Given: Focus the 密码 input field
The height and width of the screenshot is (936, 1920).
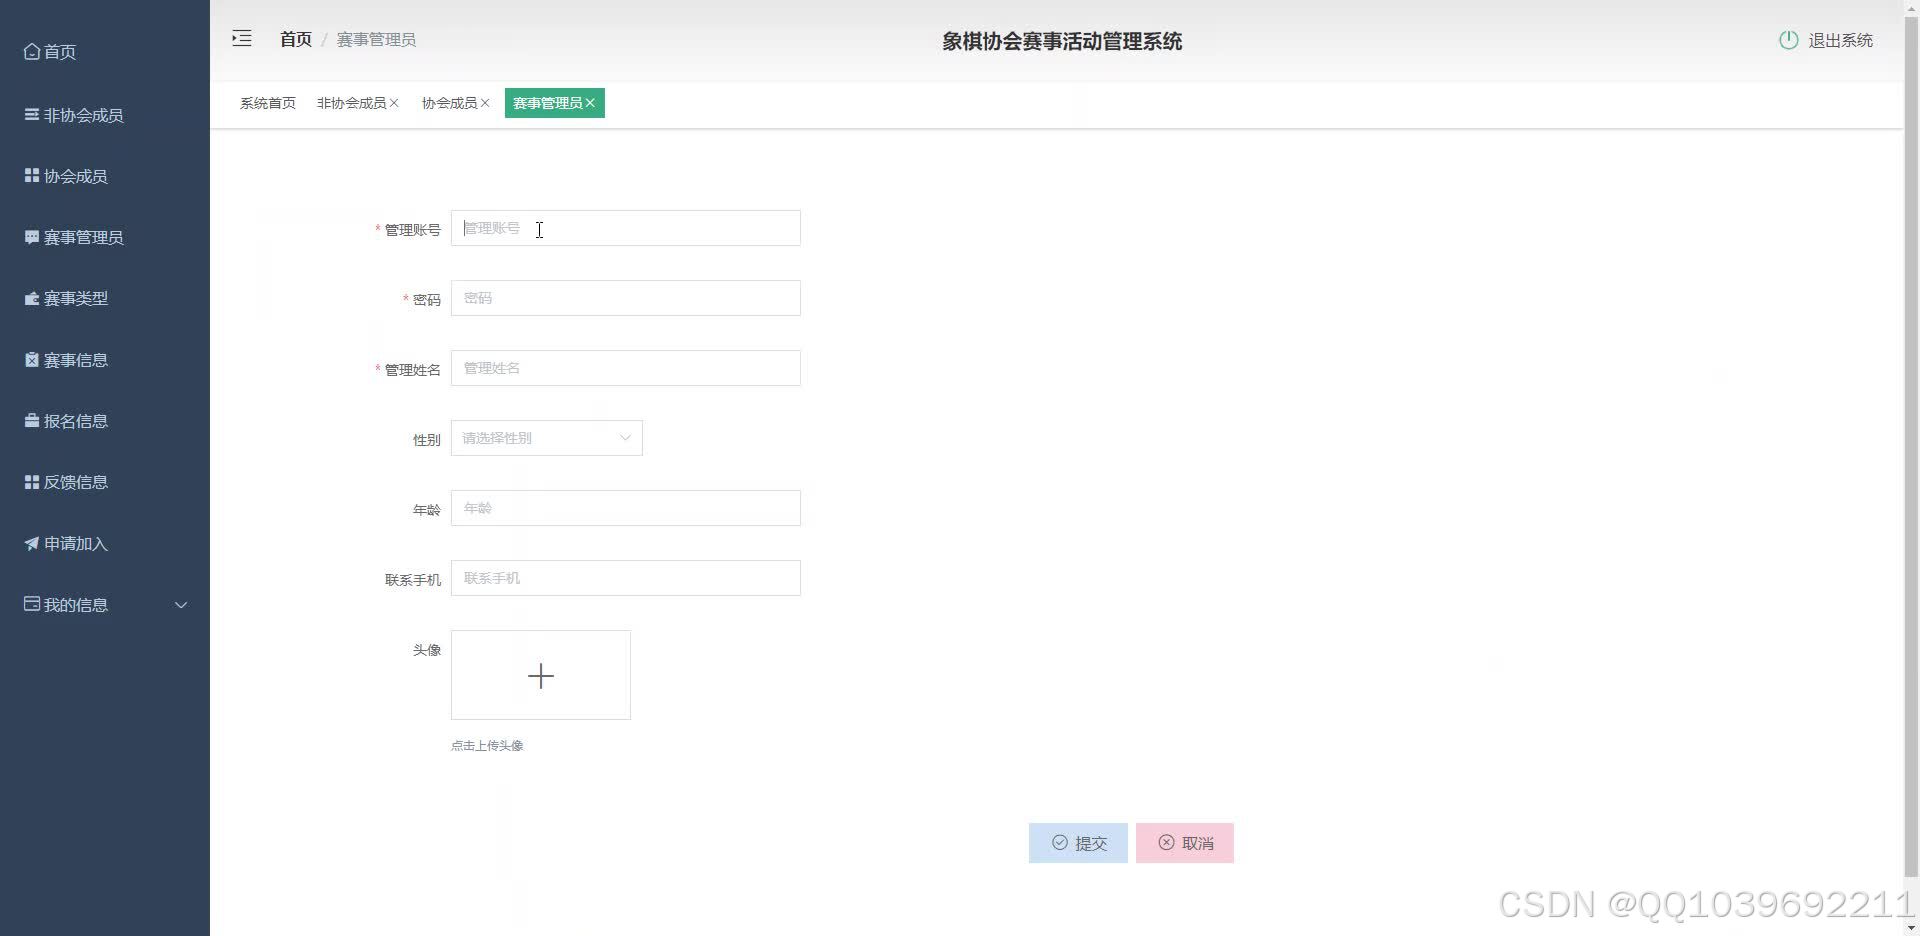Looking at the screenshot, I should [x=626, y=298].
